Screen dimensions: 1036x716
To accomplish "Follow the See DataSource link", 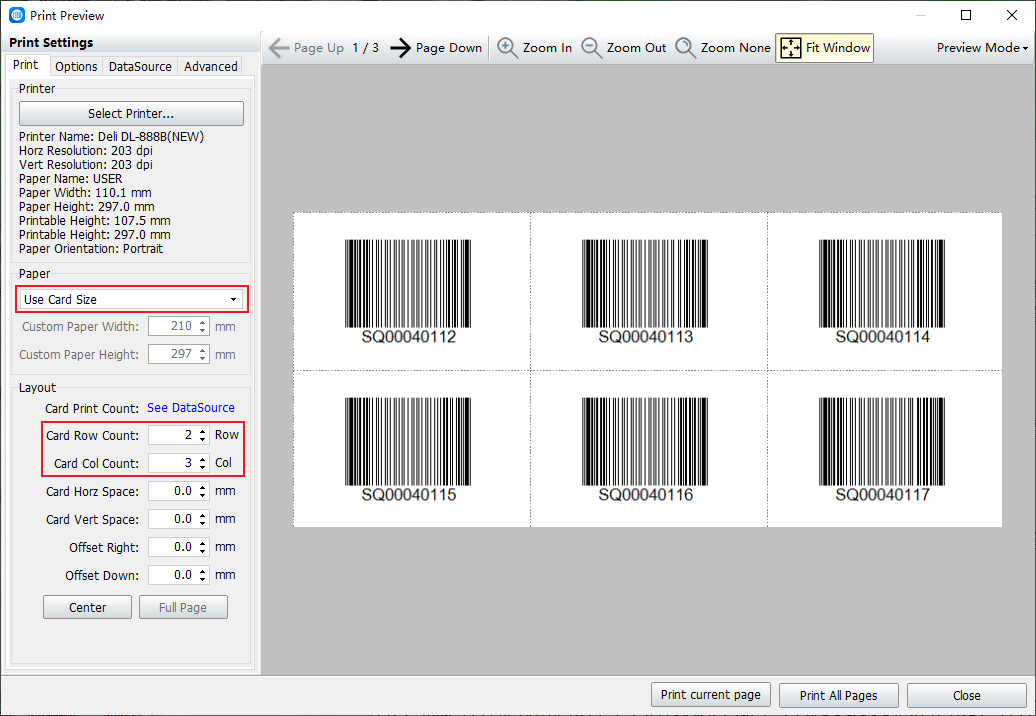I will pos(191,408).
